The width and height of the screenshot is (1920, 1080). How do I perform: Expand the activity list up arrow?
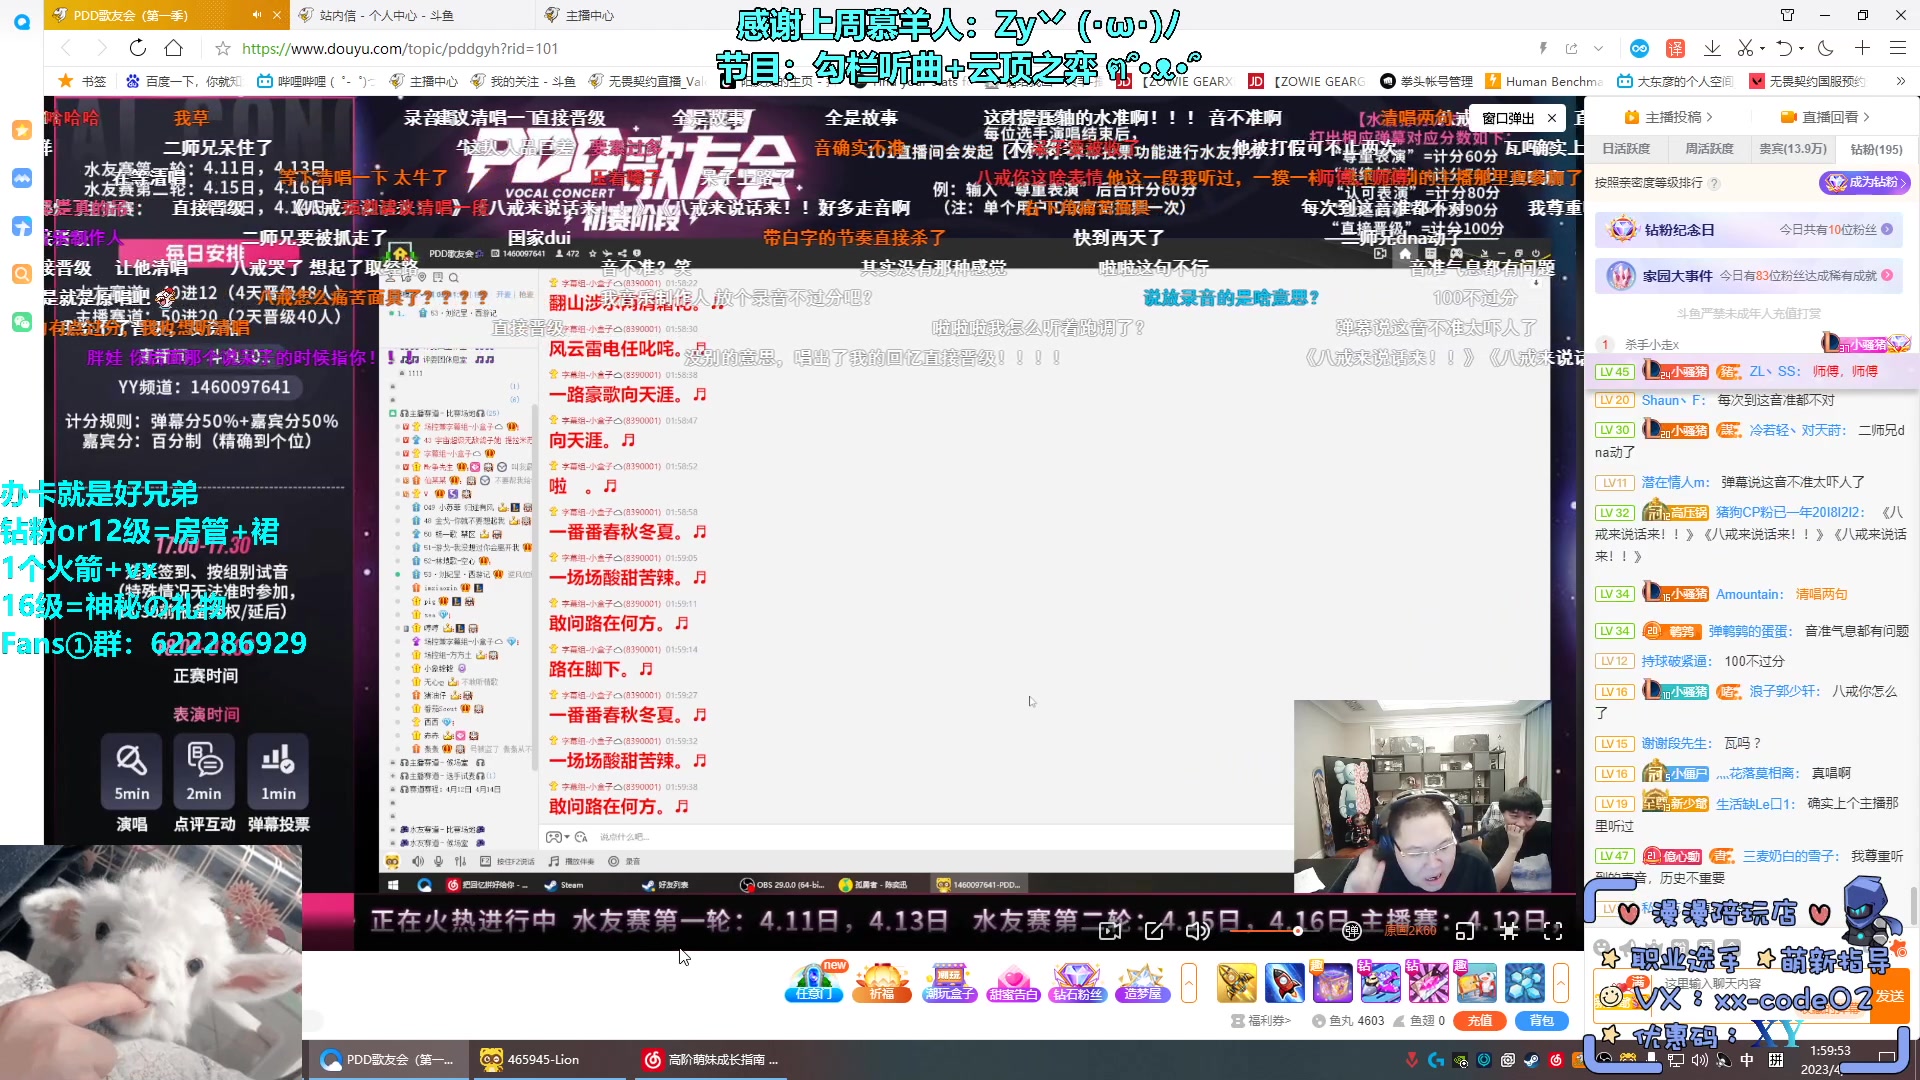pyautogui.click(x=1189, y=982)
